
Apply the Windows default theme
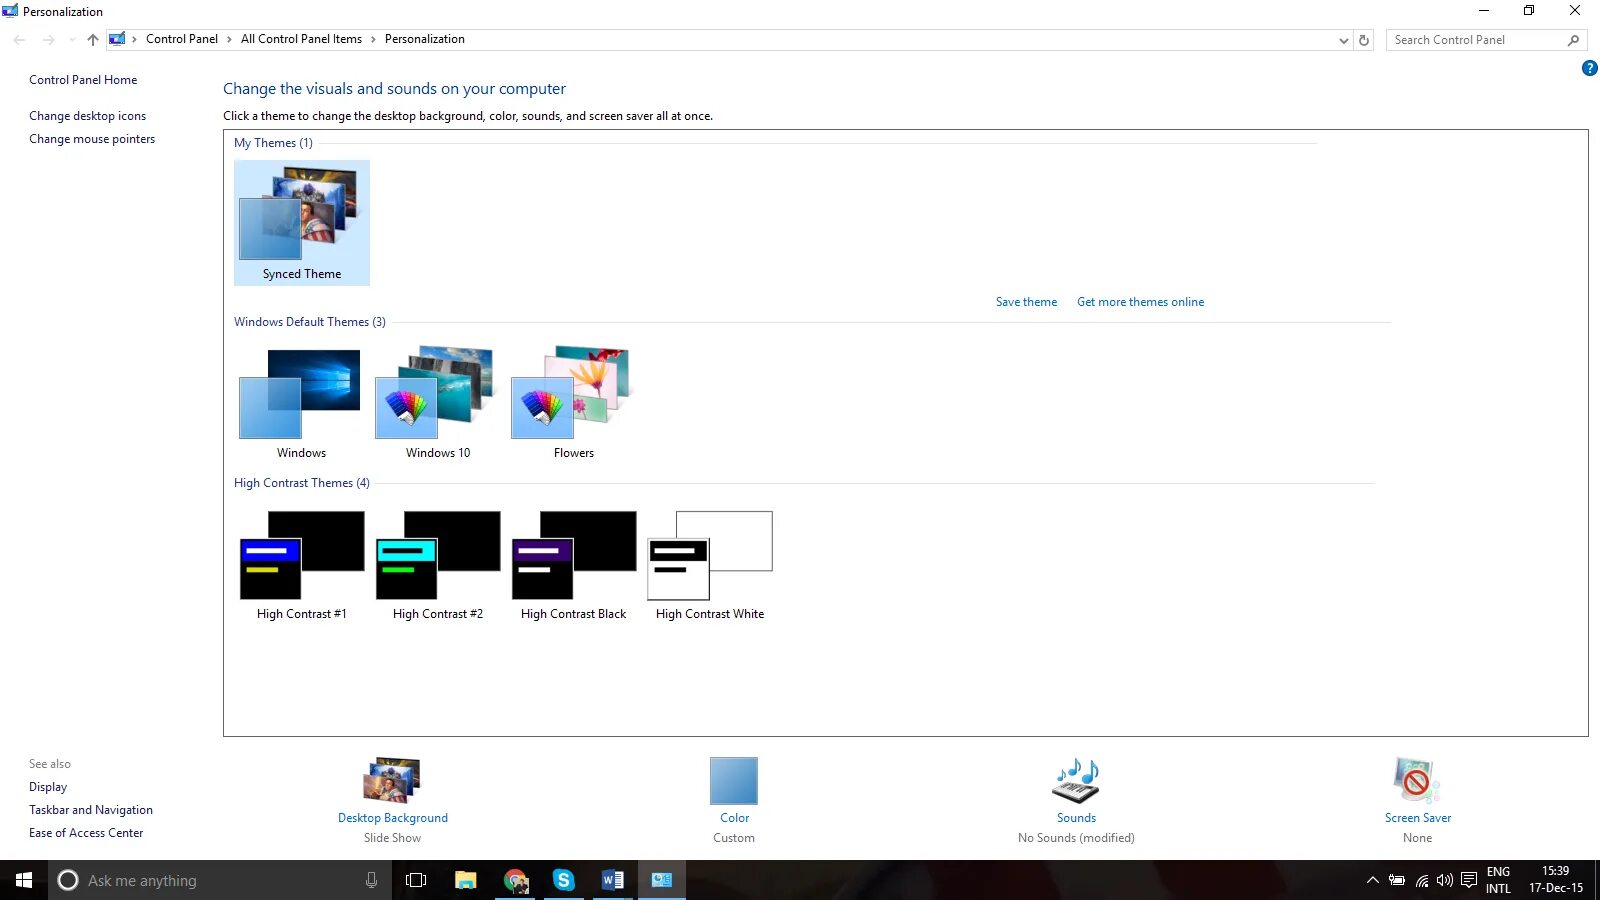coord(301,403)
